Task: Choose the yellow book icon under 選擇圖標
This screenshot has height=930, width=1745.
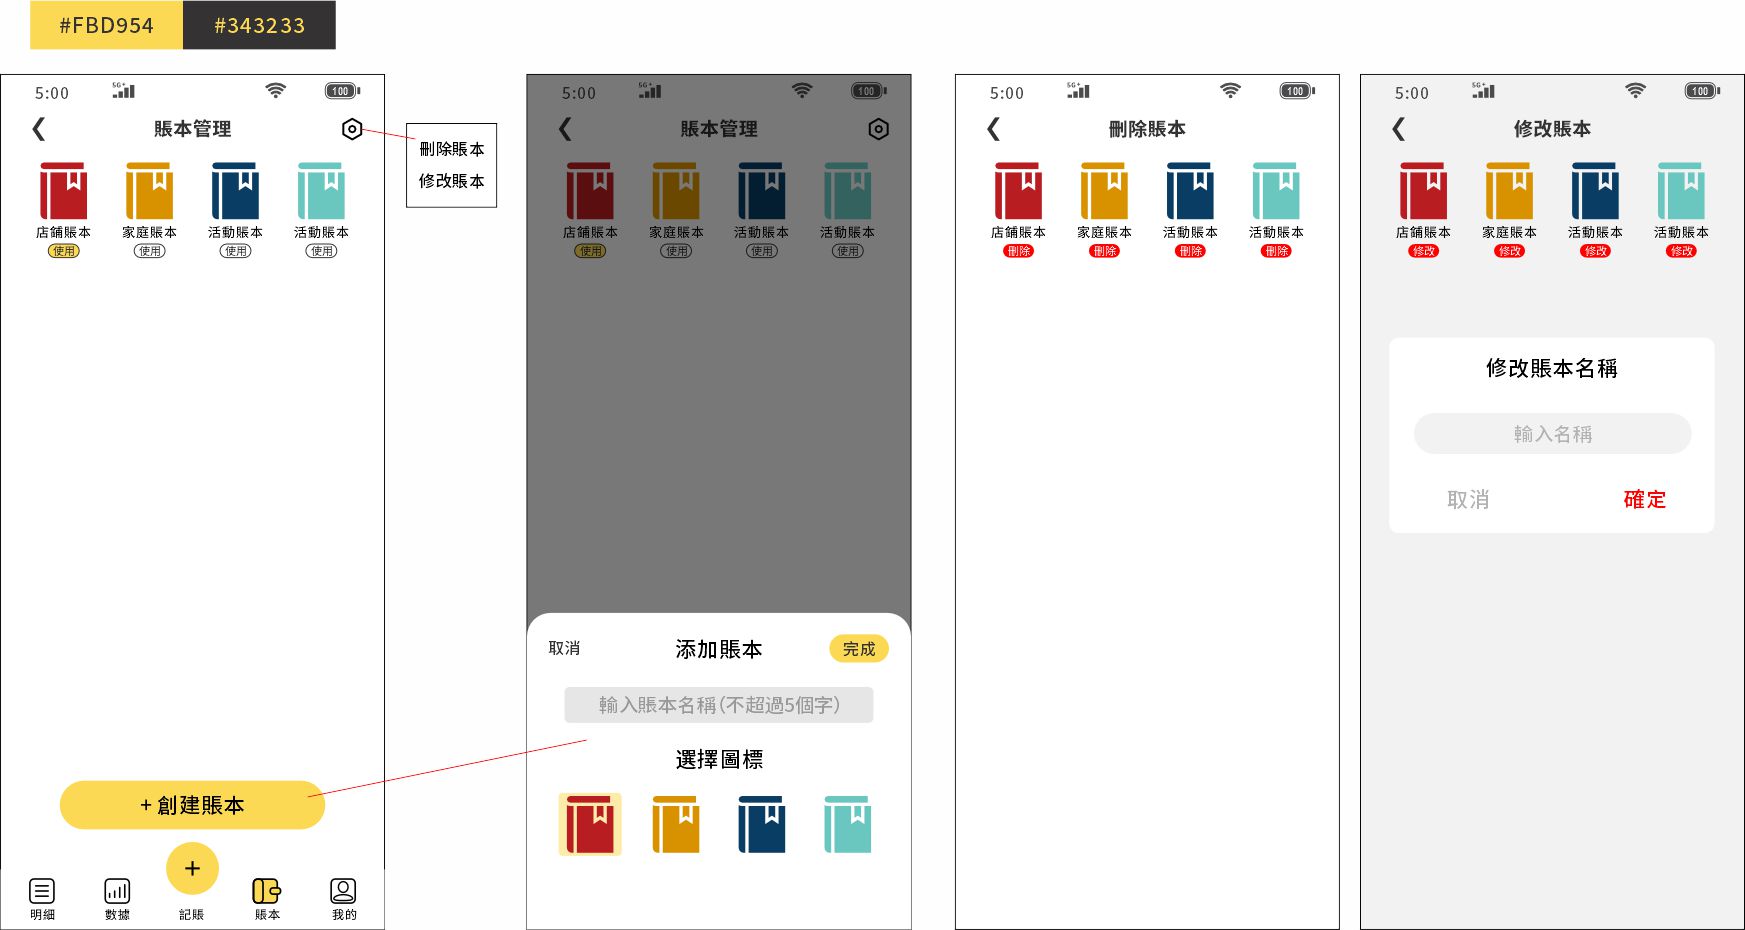Action: coord(676,825)
